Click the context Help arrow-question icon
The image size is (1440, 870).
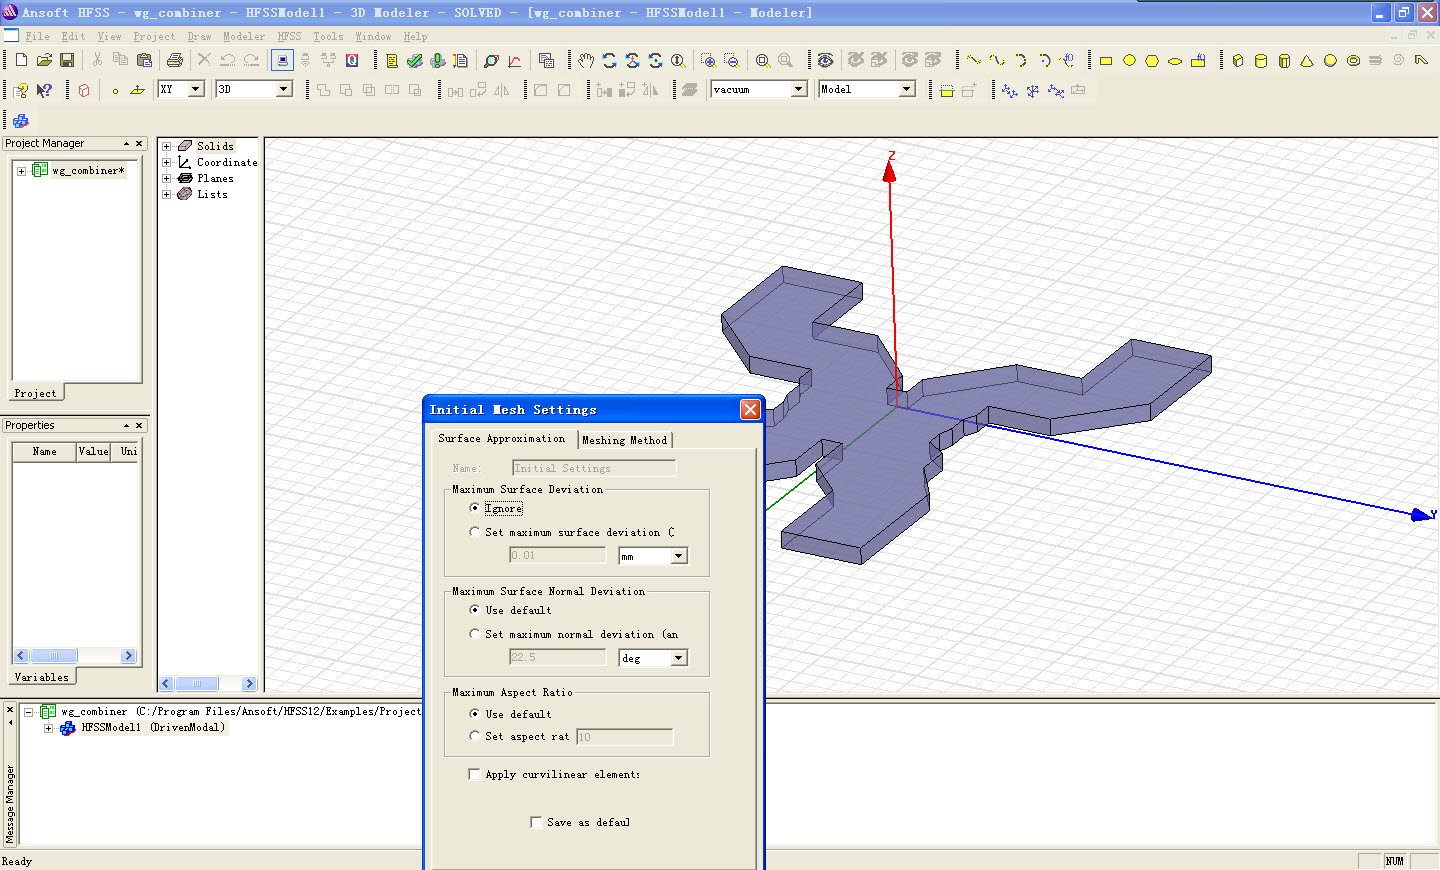tap(44, 90)
